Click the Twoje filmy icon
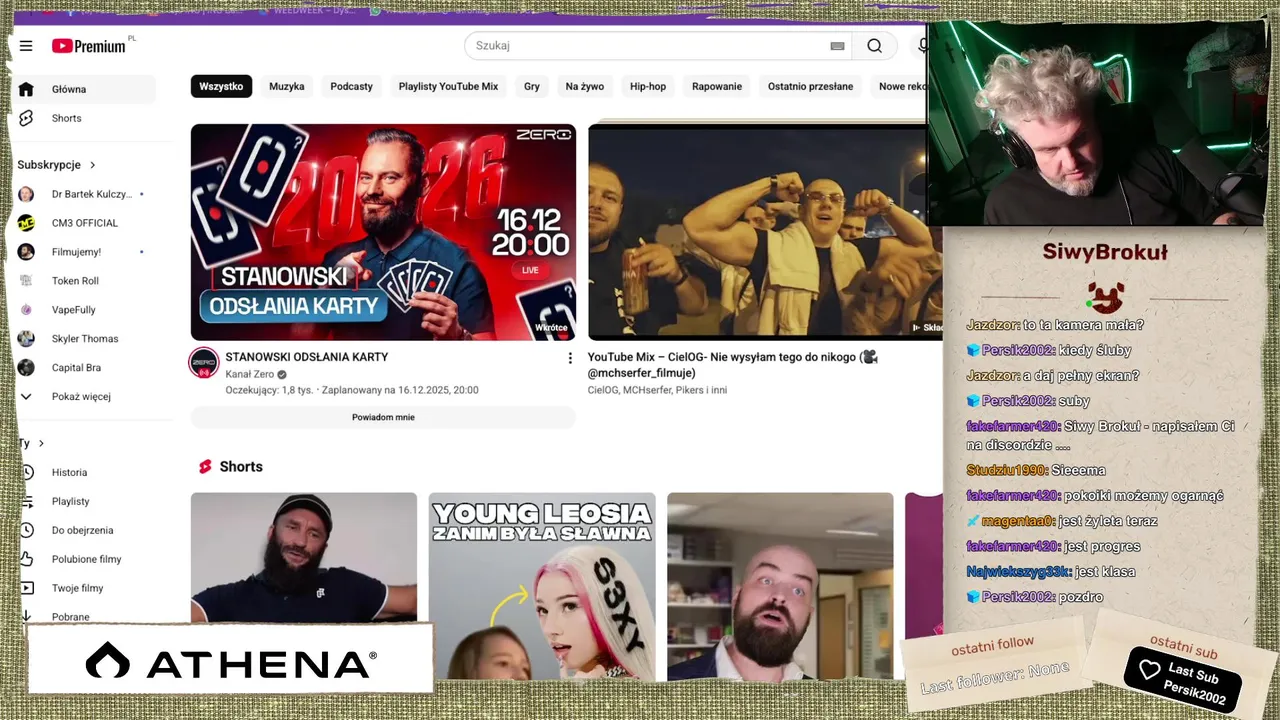This screenshot has height=720, width=1280. tap(27, 588)
